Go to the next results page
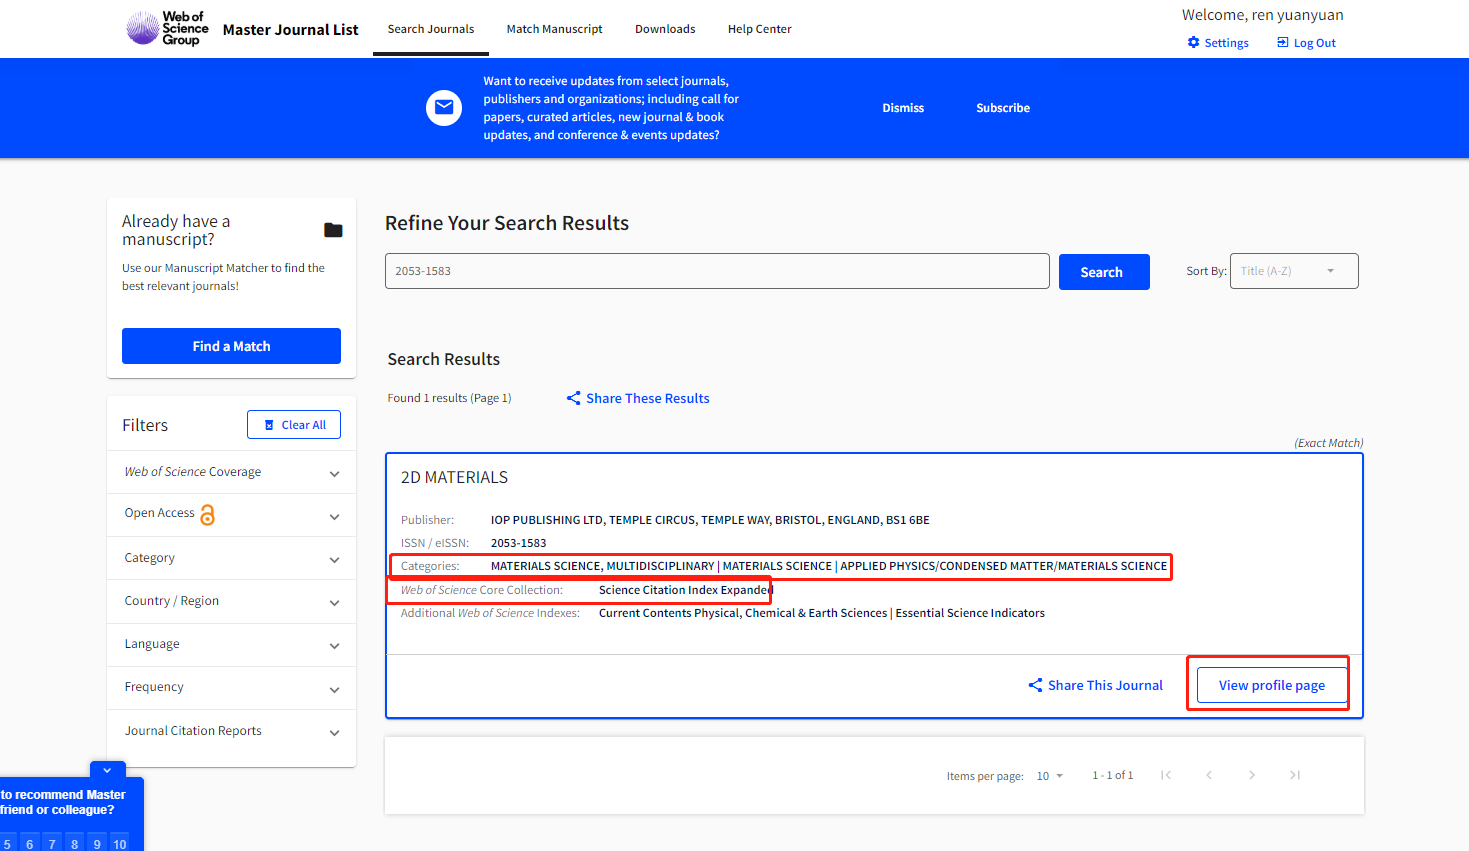The image size is (1469, 851). 1251,775
